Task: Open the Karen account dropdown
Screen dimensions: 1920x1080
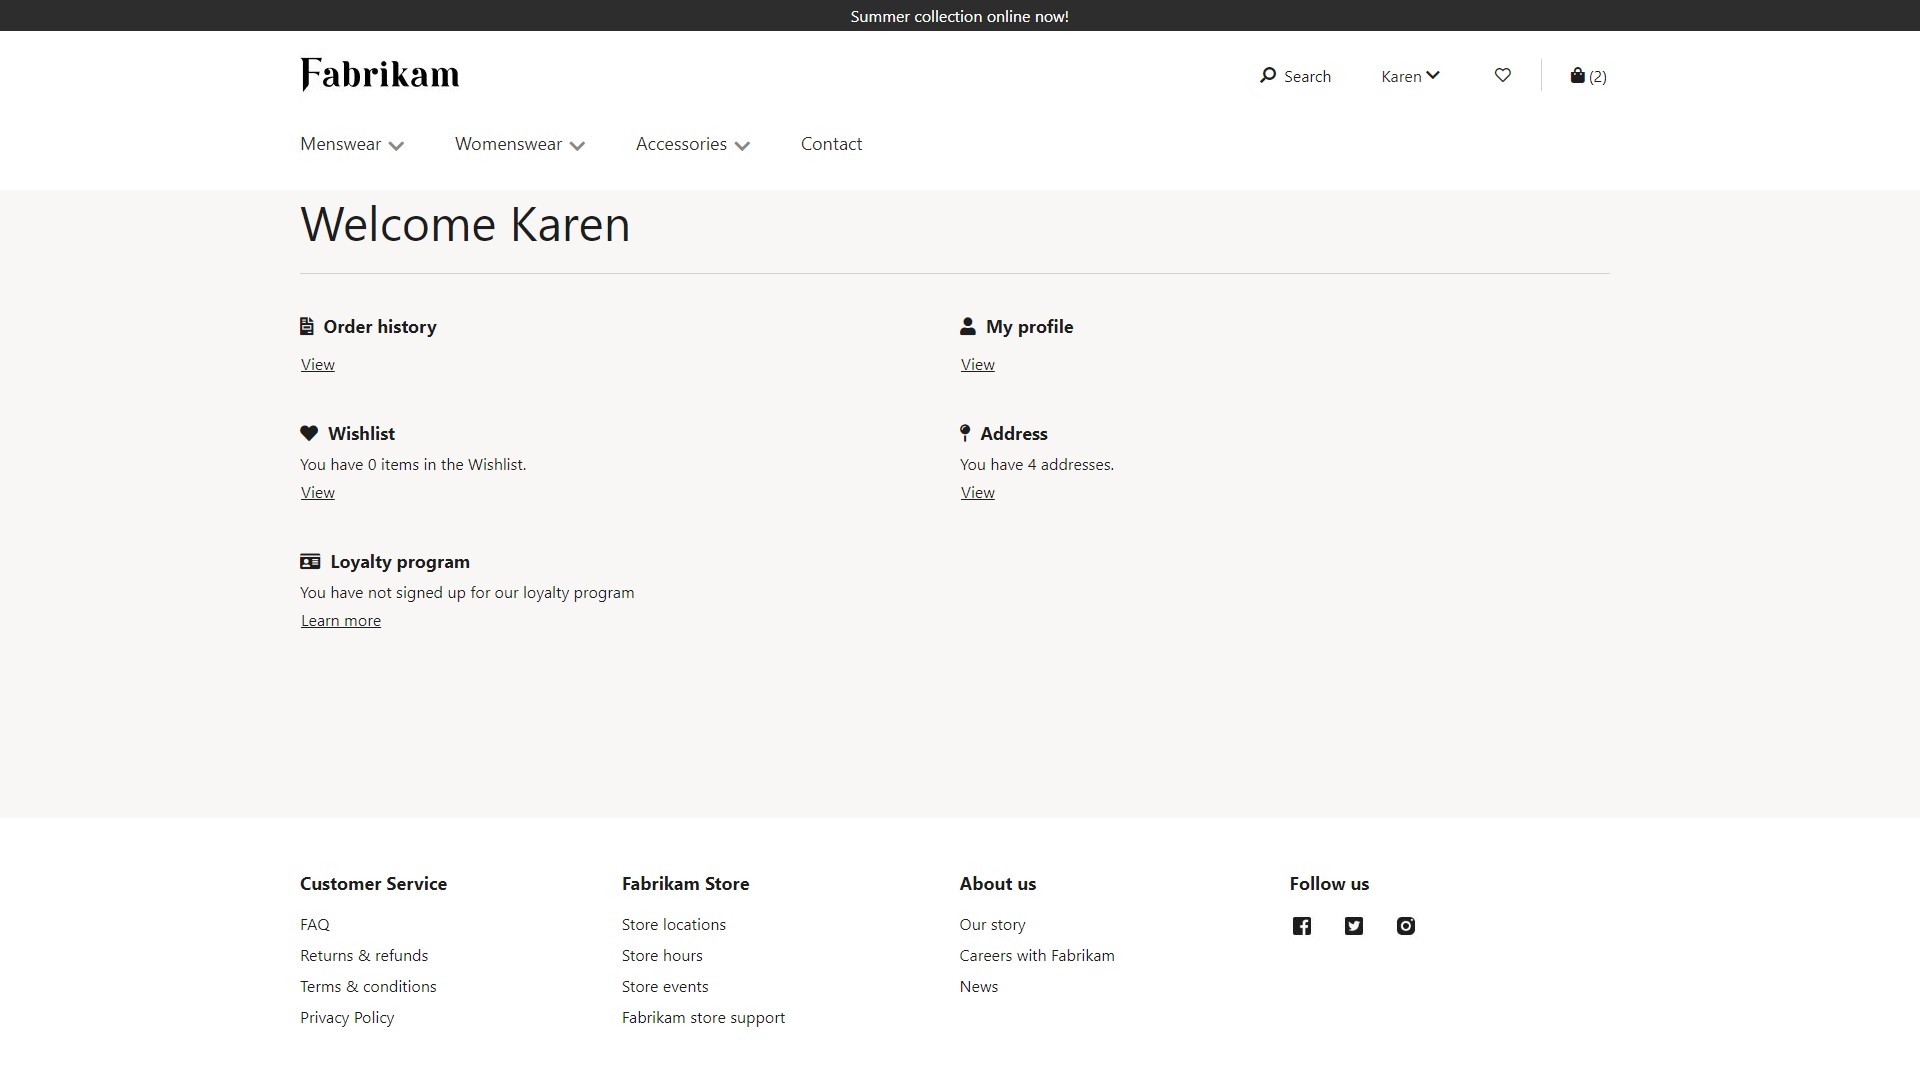Action: click(x=1410, y=75)
